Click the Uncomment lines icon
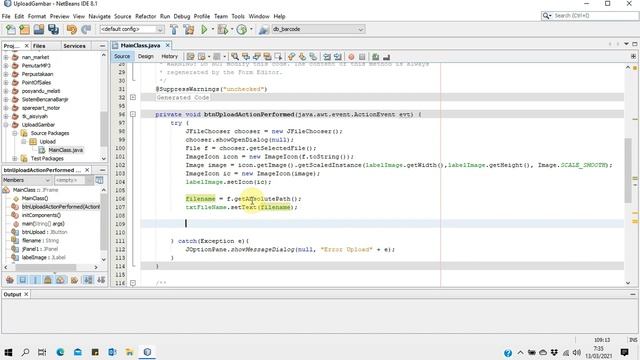This screenshot has width=640, height=360. (386, 57)
